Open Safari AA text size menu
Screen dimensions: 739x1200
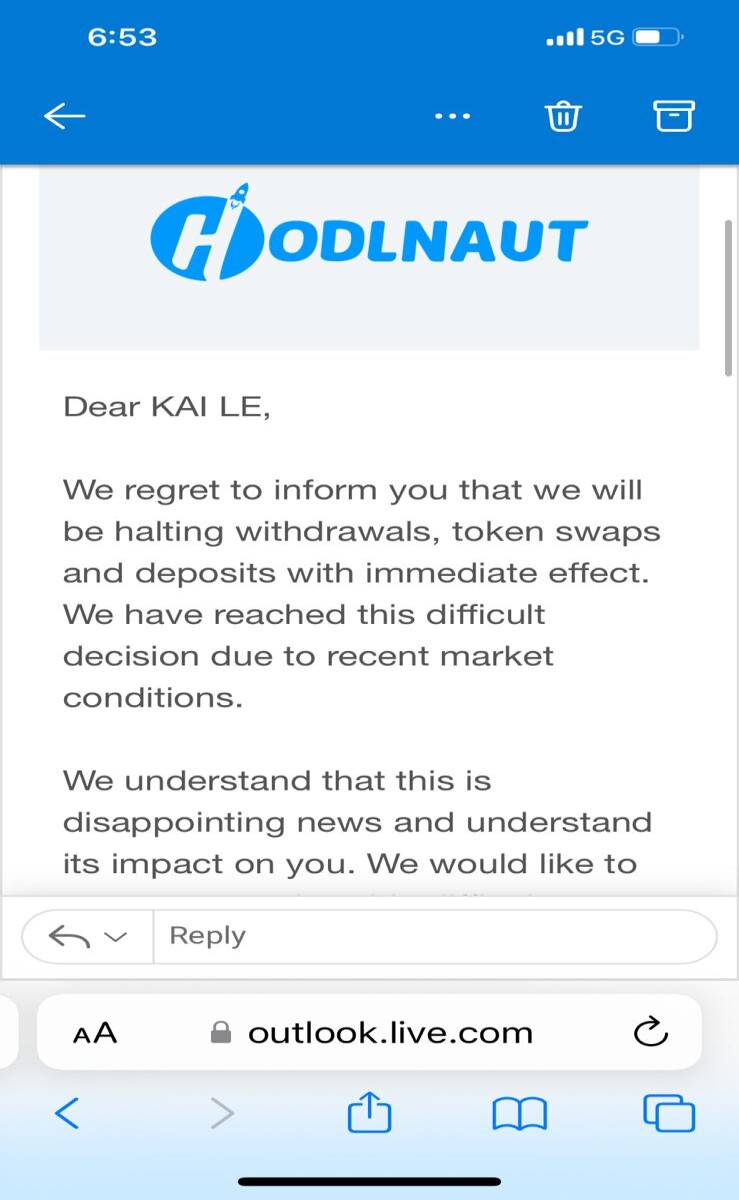[95, 1033]
